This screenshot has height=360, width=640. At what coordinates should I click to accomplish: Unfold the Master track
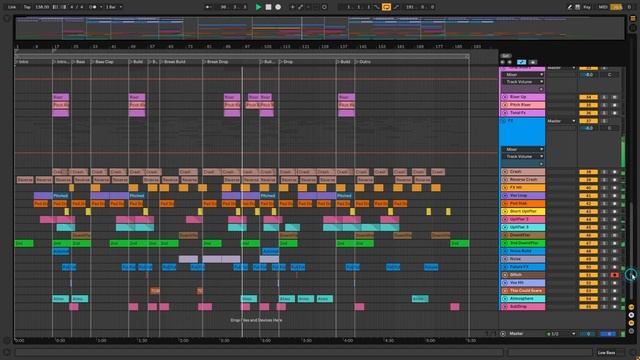(x=503, y=334)
